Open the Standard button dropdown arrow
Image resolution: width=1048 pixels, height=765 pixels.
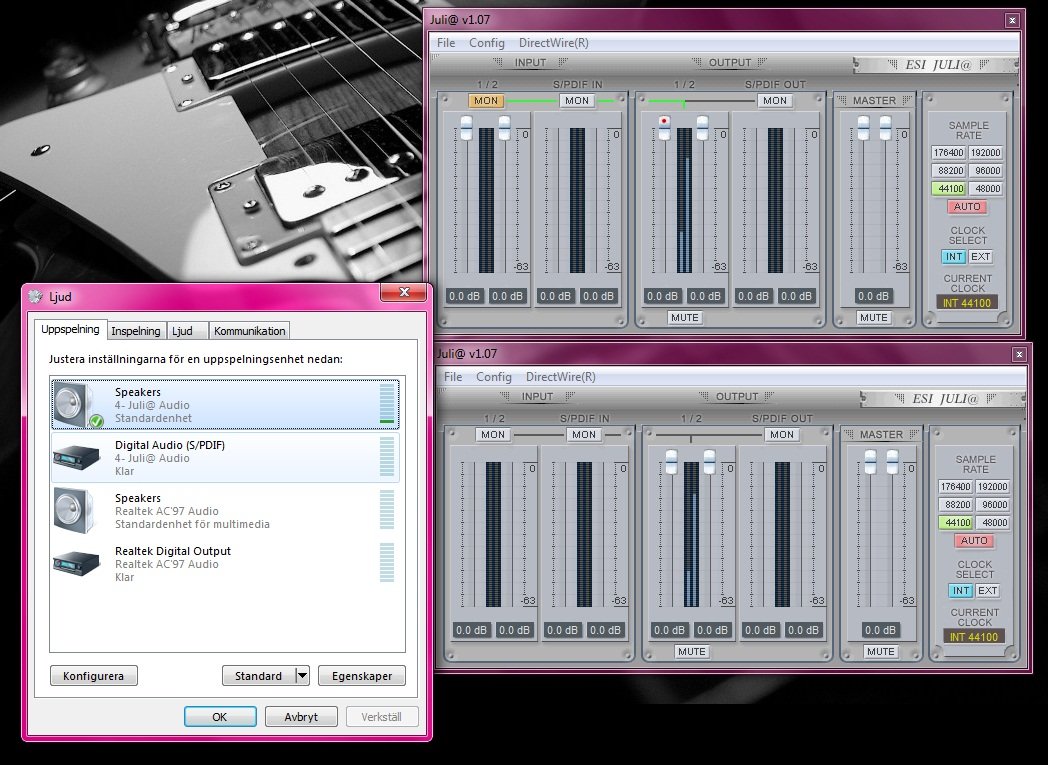coord(302,675)
